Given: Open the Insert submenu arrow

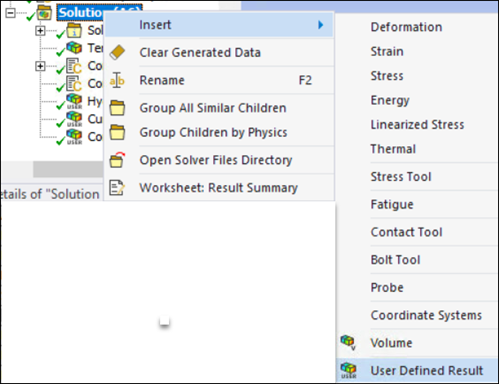Looking at the screenshot, I should (x=321, y=25).
